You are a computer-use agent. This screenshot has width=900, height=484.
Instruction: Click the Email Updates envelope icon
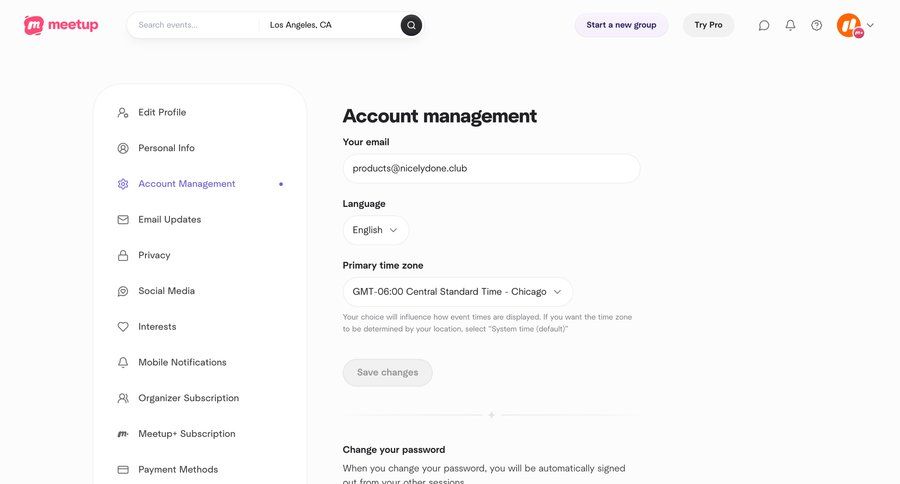click(123, 219)
